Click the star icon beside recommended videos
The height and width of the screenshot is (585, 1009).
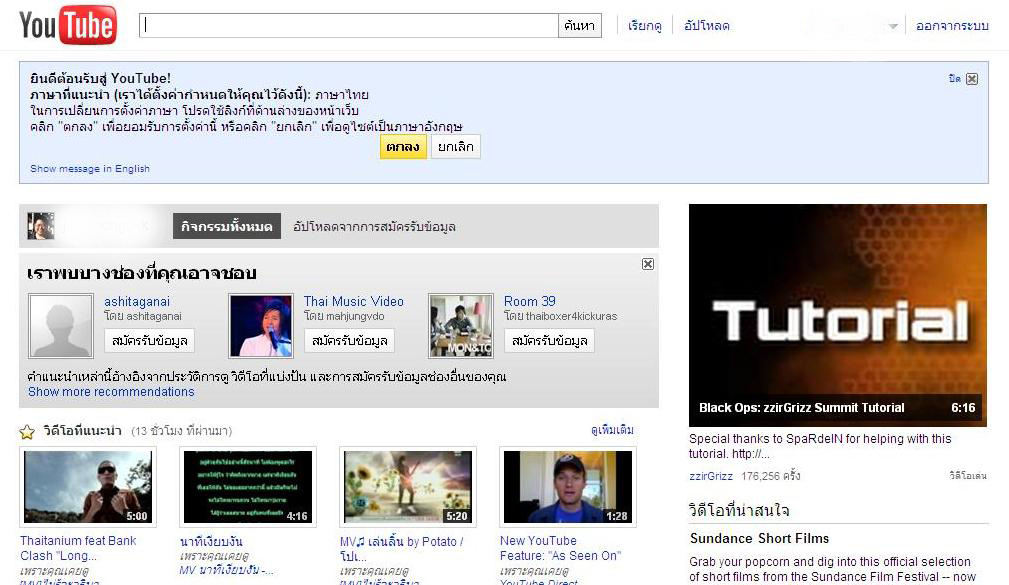click(27, 432)
